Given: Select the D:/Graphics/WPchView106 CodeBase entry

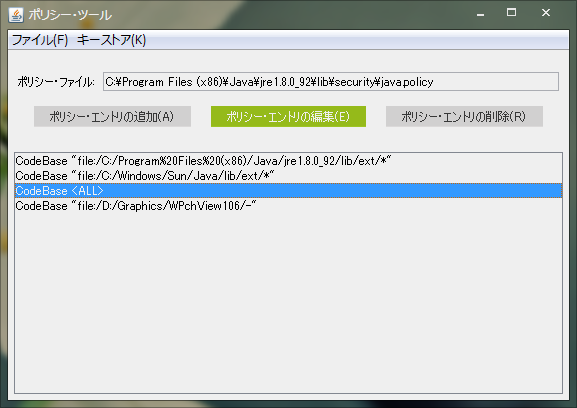Looking at the screenshot, I should coord(288,206).
